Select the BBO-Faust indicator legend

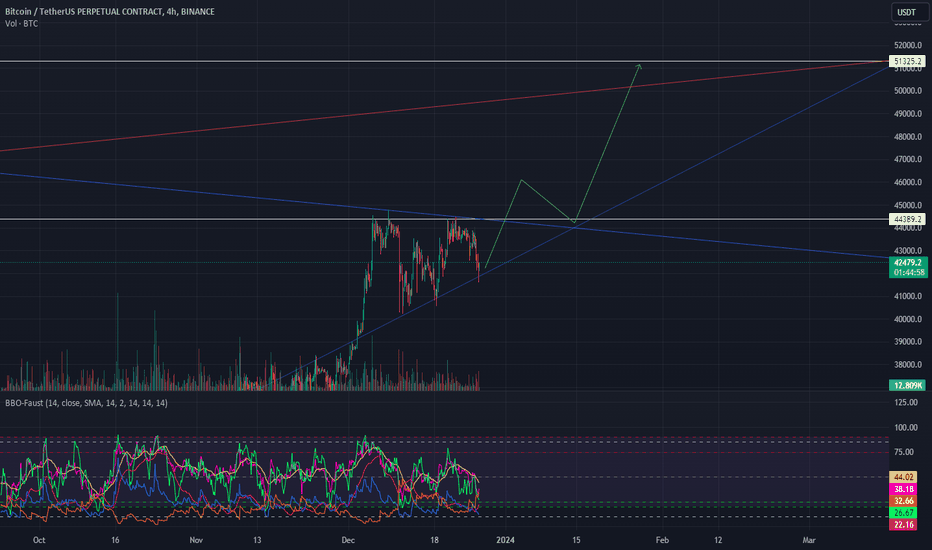pos(86,403)
